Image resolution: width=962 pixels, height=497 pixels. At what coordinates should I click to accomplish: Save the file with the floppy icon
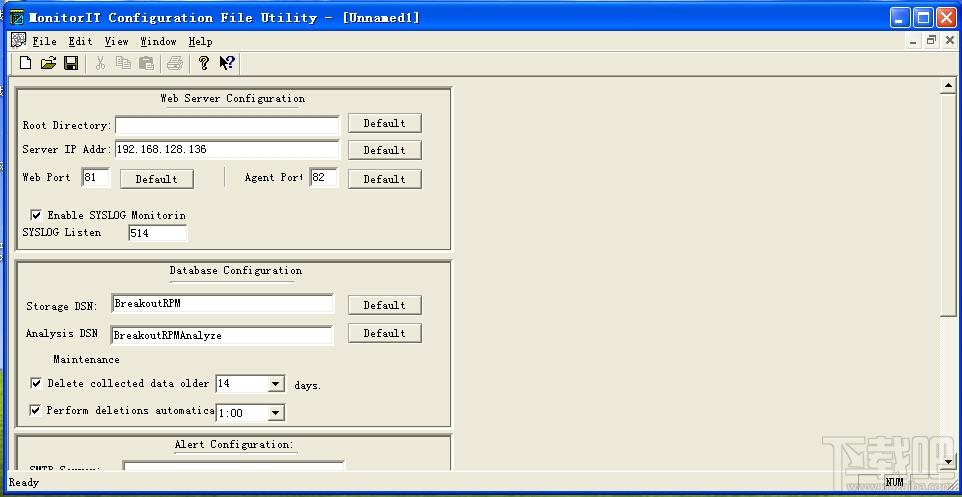coord(71,63)
